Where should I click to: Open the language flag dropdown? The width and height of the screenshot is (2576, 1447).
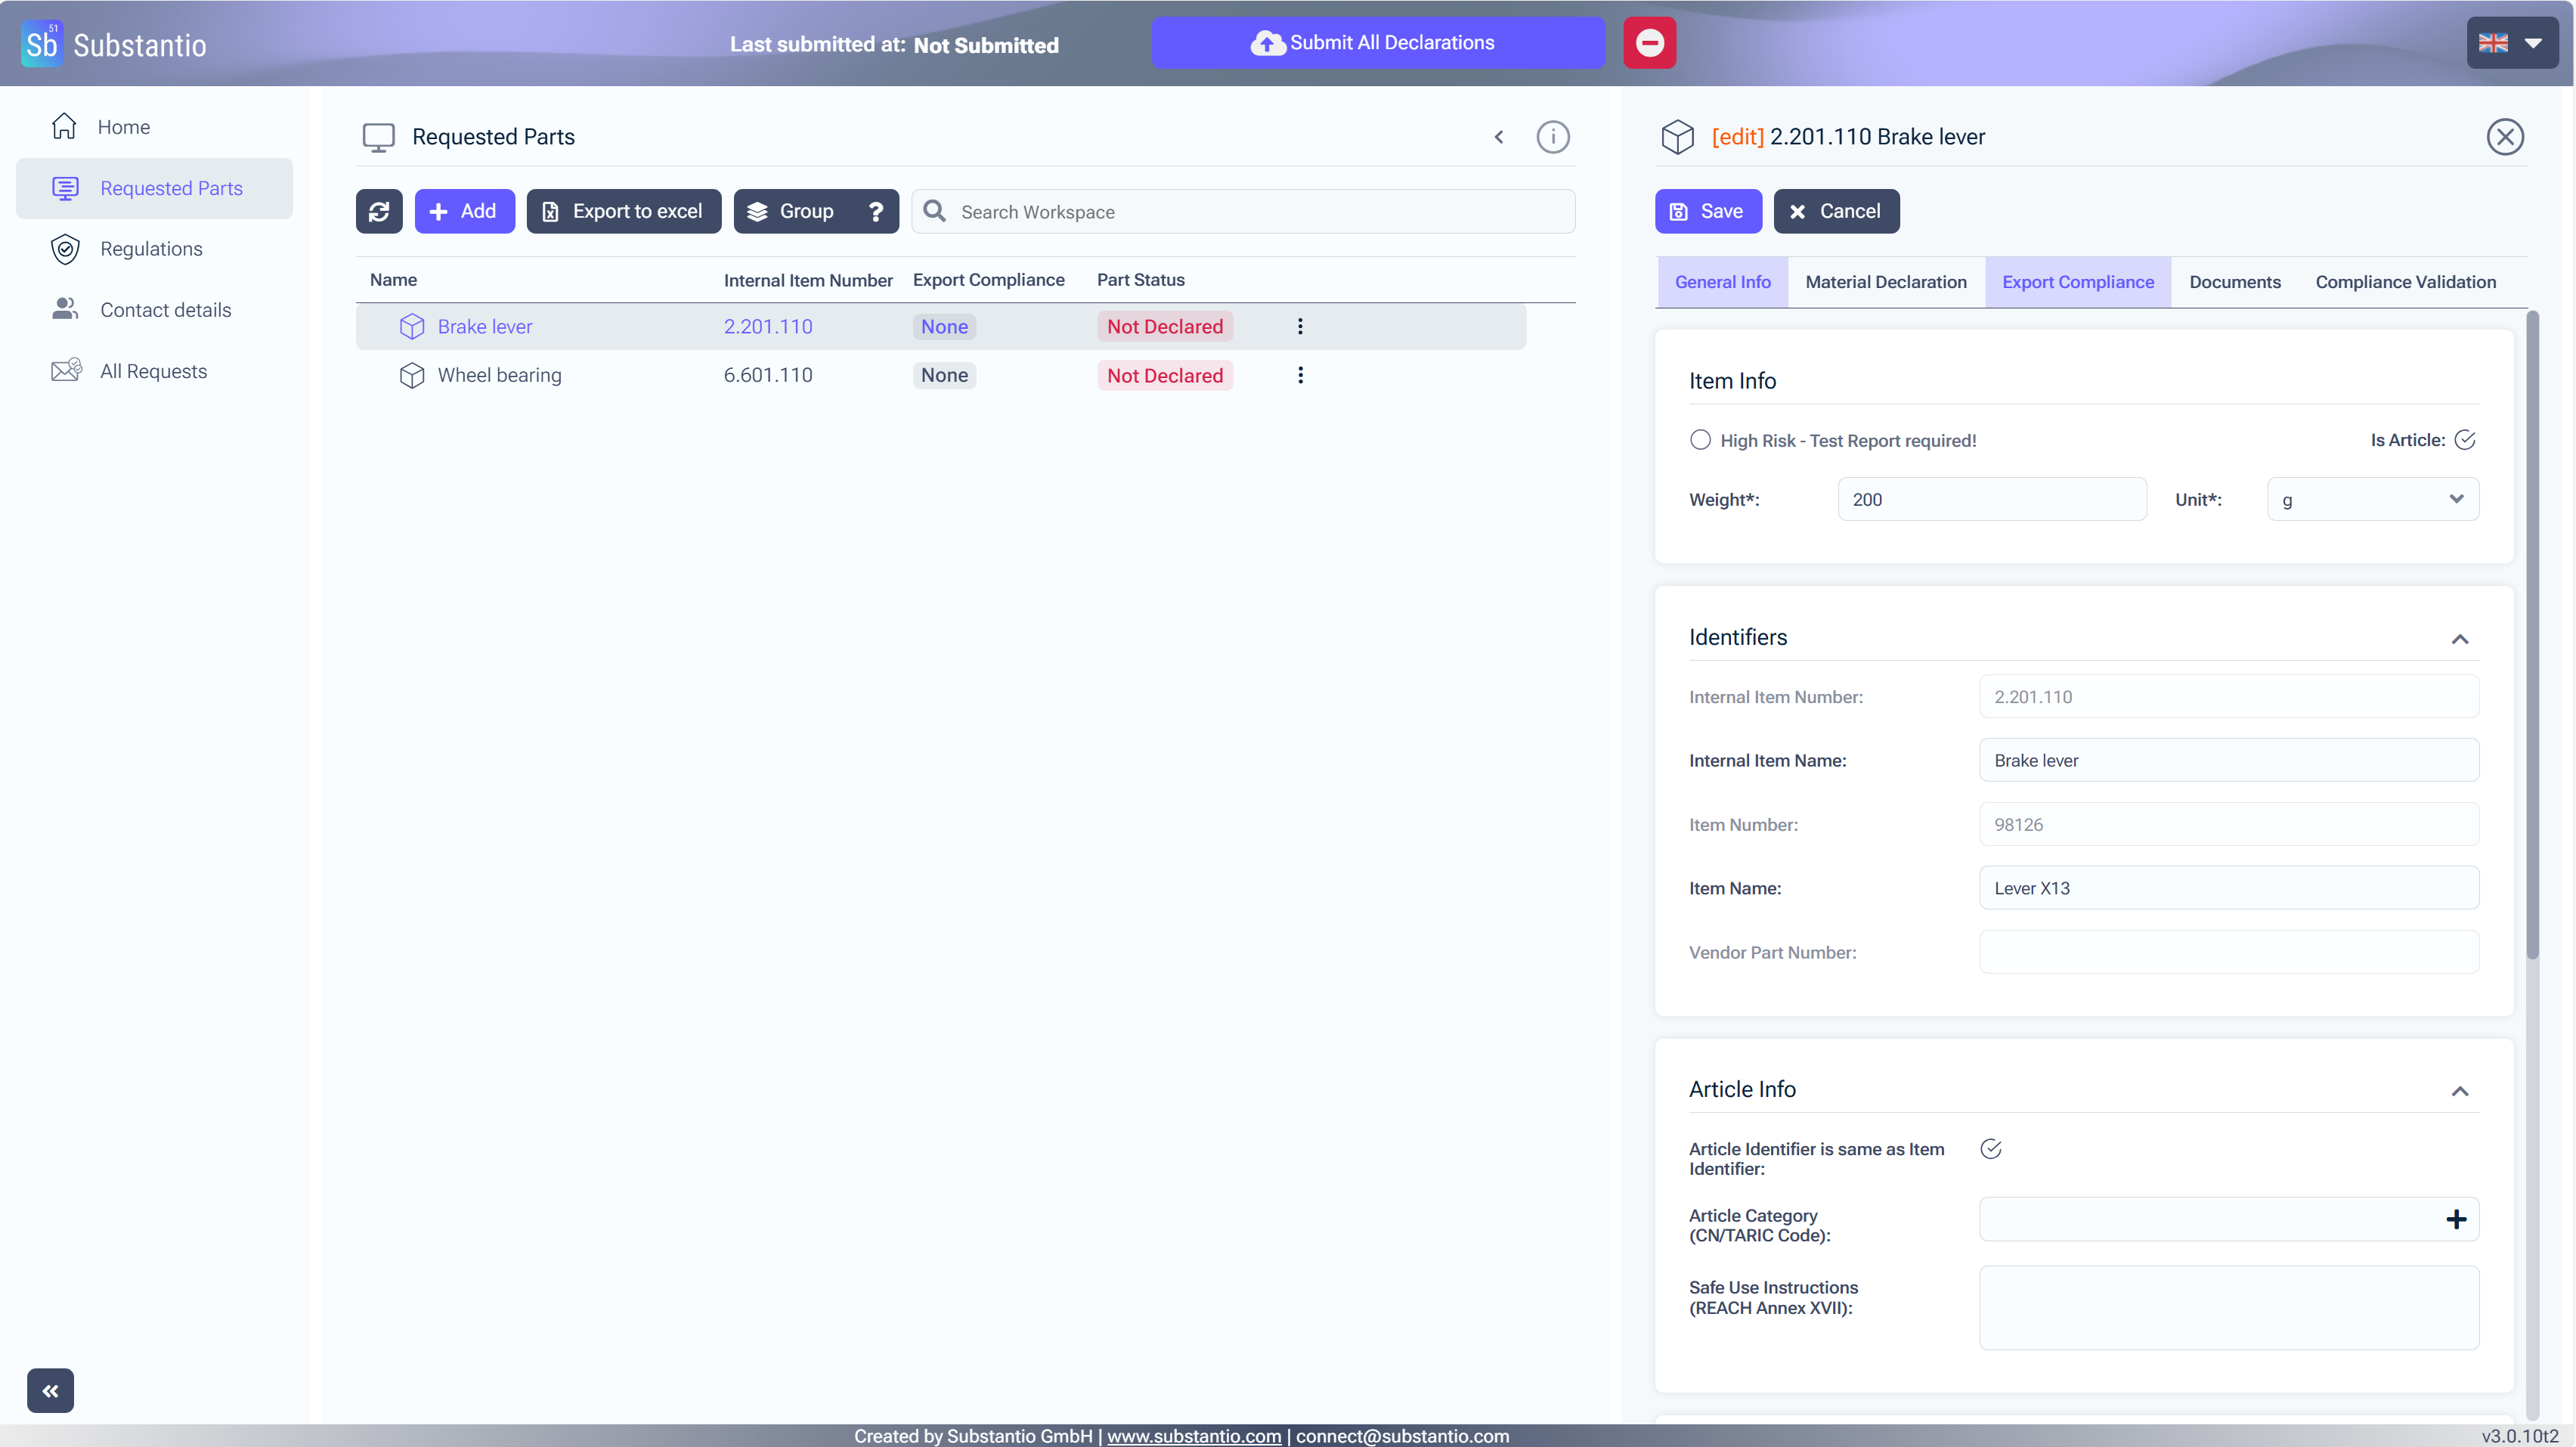(x=2511, y=43)
